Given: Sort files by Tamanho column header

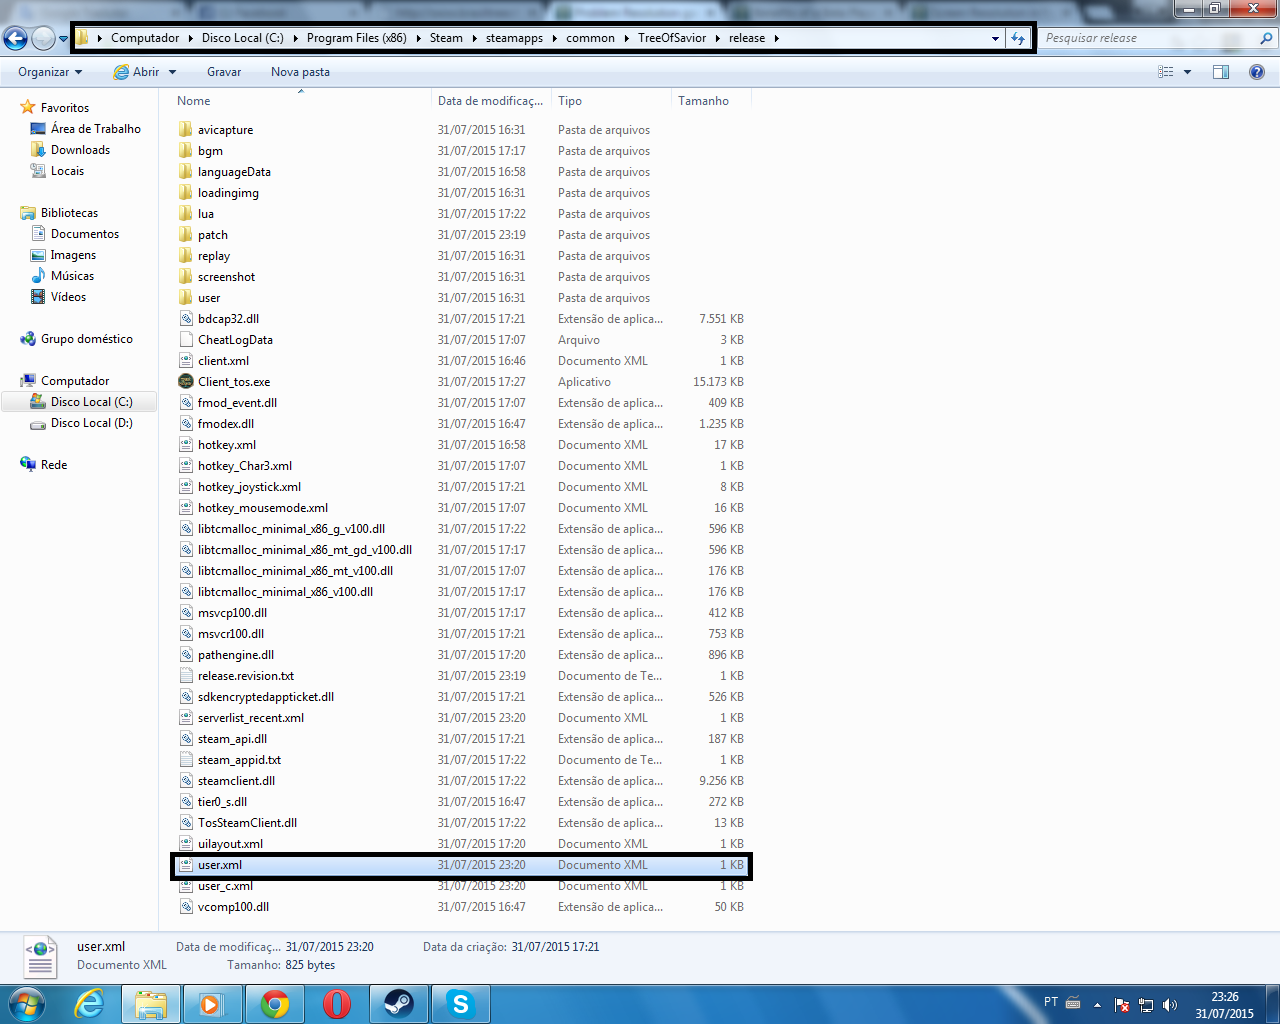Looking at the screenshot, I should pos(704,101).
